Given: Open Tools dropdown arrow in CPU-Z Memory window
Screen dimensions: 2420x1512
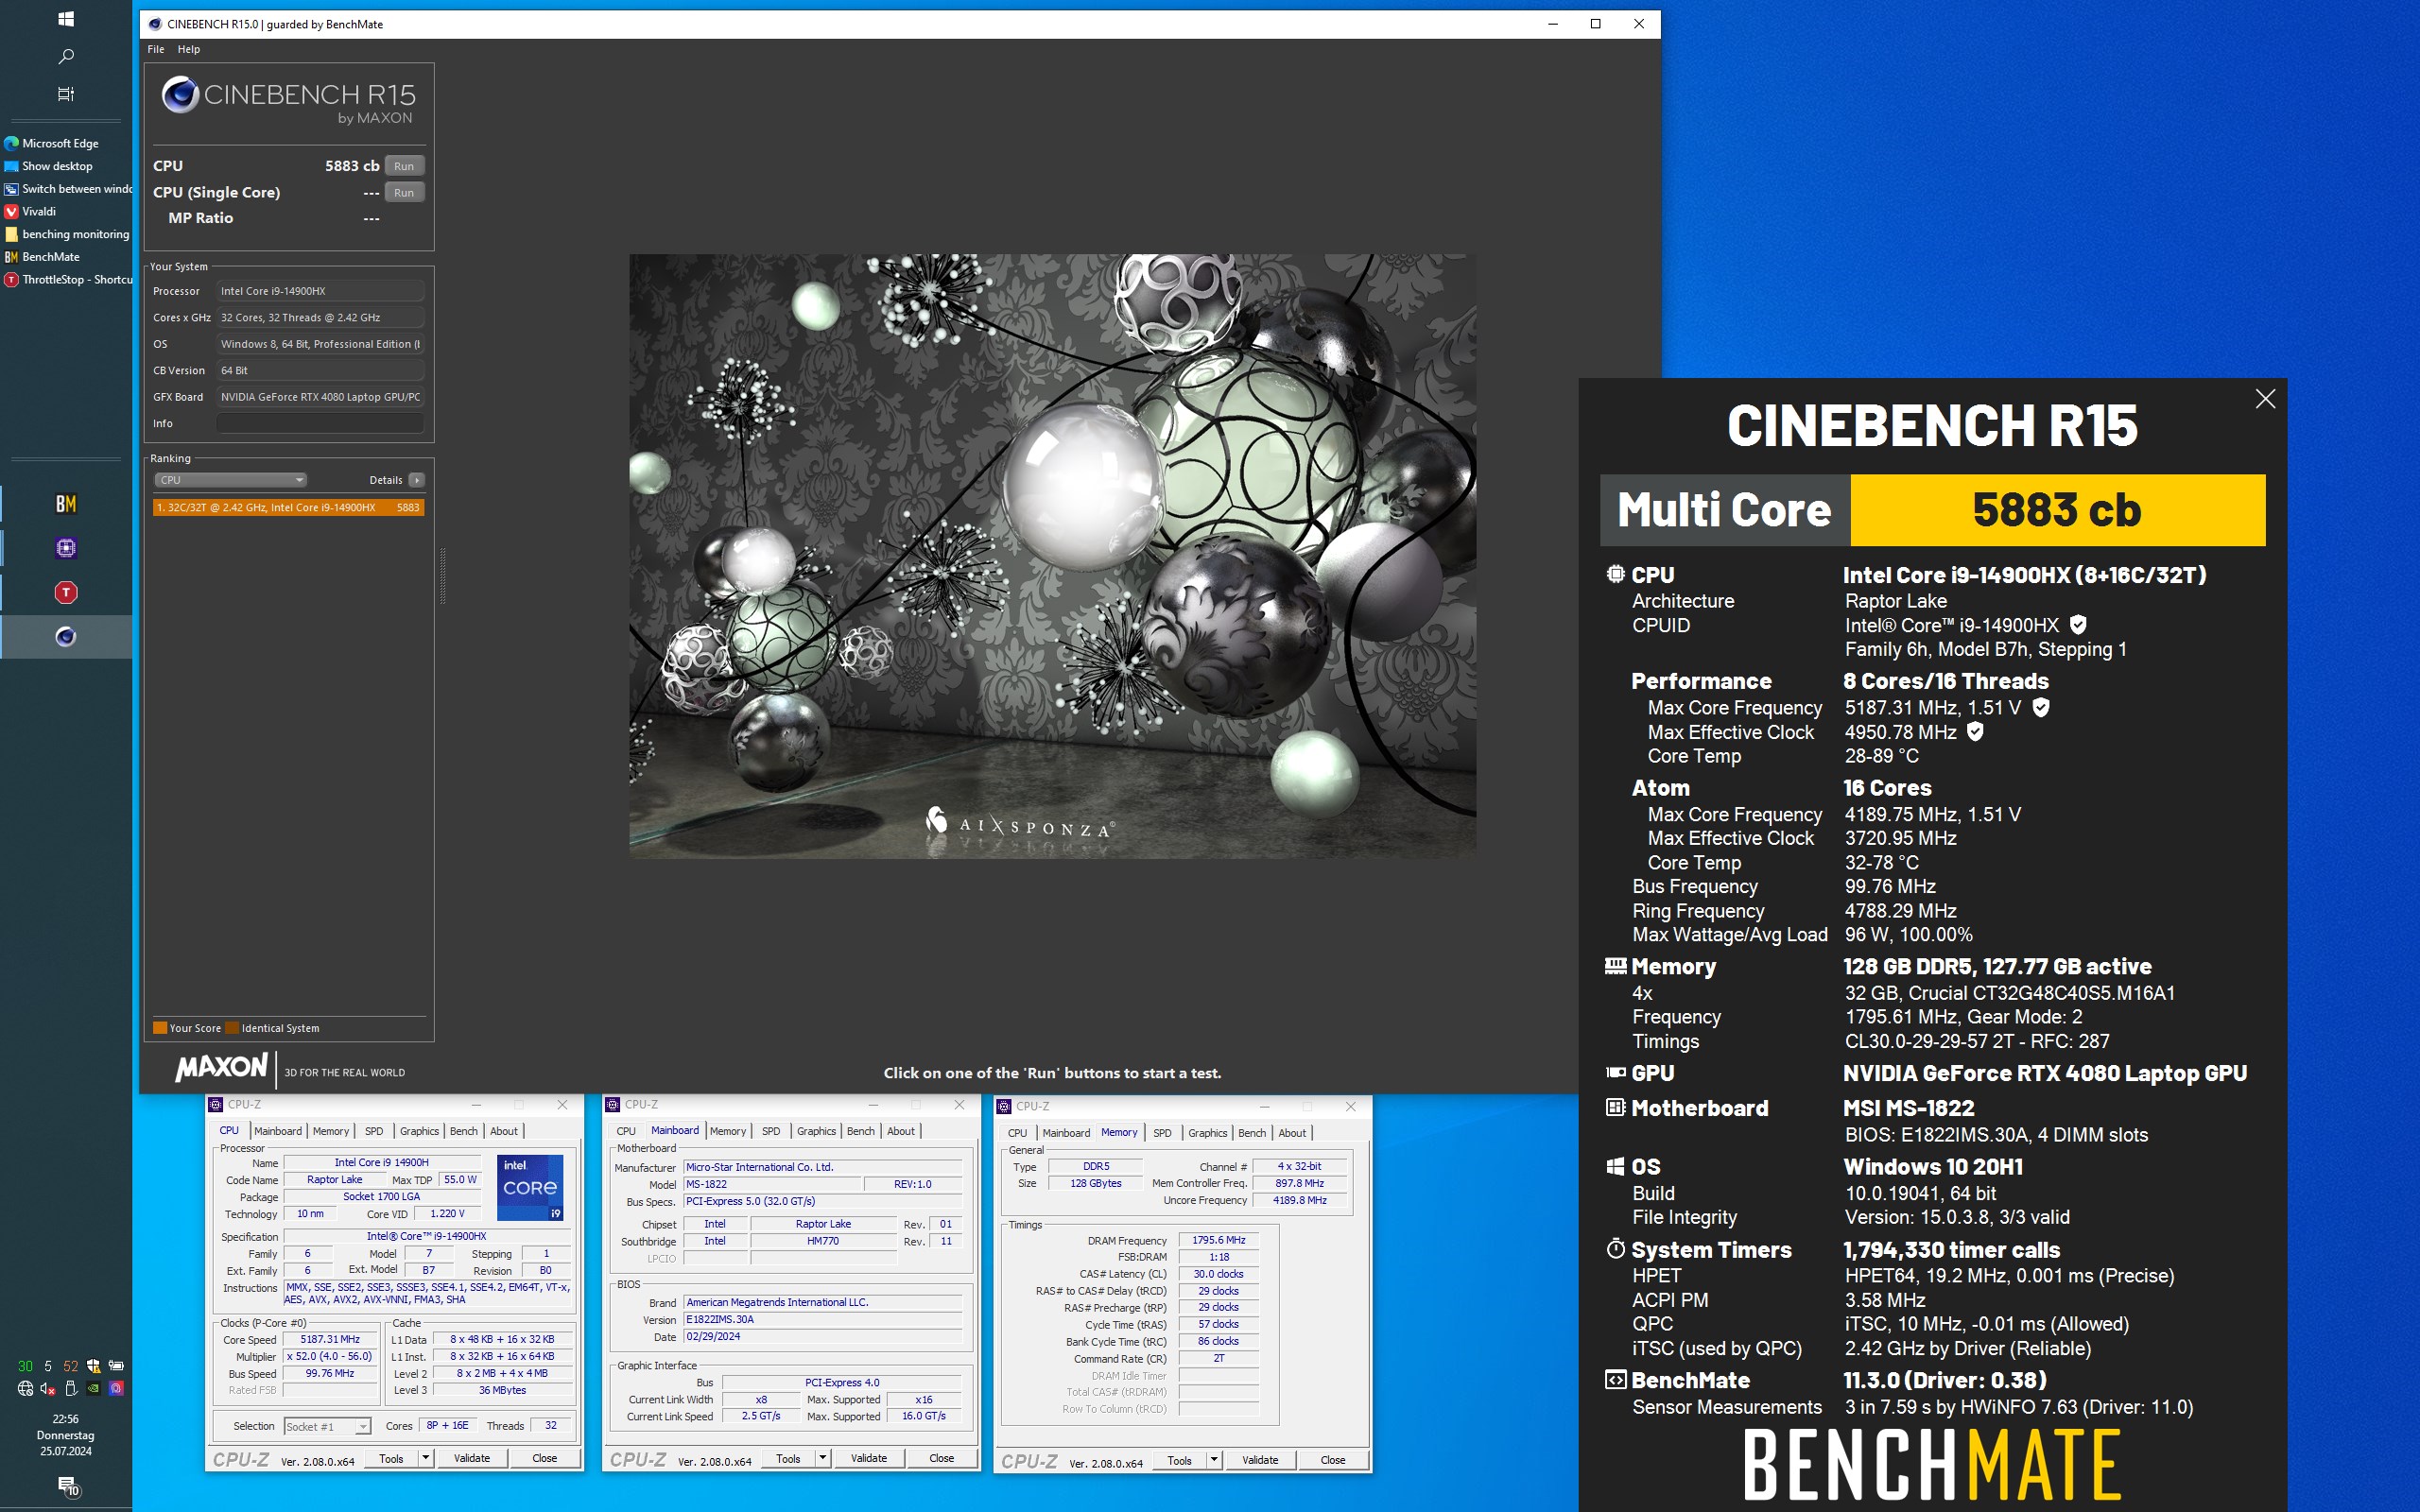Looking at the screenshot, I should pyautogui.click(x=1213, y=1460).
